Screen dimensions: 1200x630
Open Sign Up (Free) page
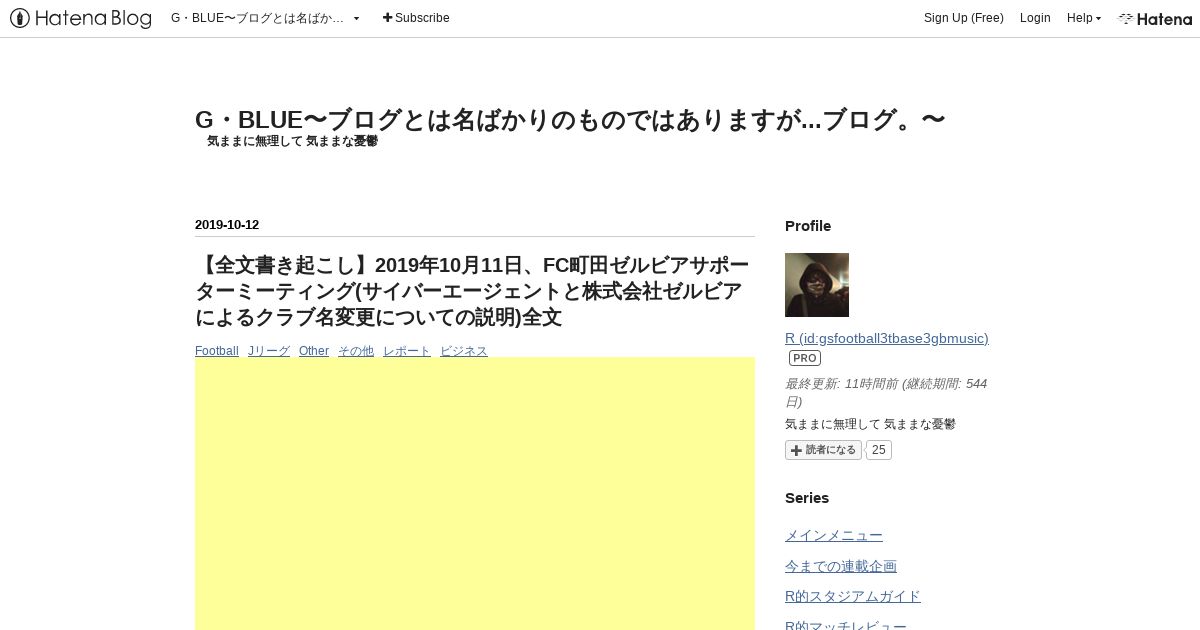(x=964, y=18)
